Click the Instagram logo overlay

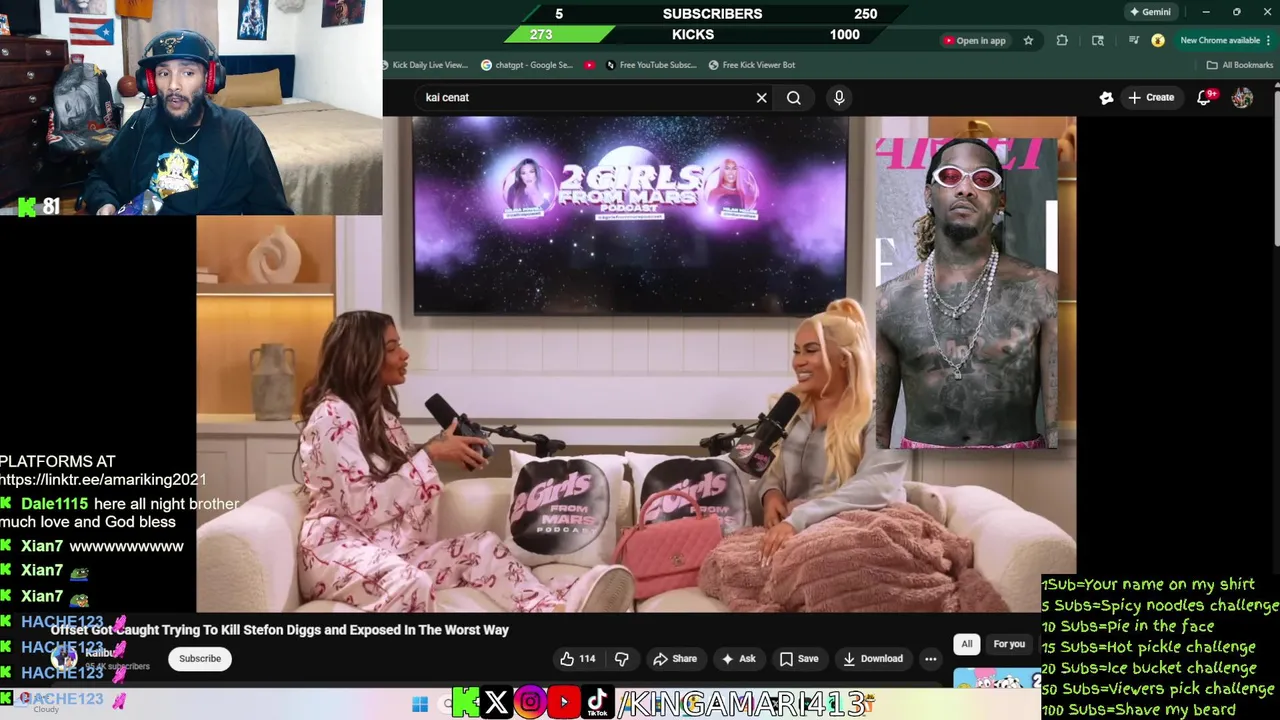click(x=530, y=703)
